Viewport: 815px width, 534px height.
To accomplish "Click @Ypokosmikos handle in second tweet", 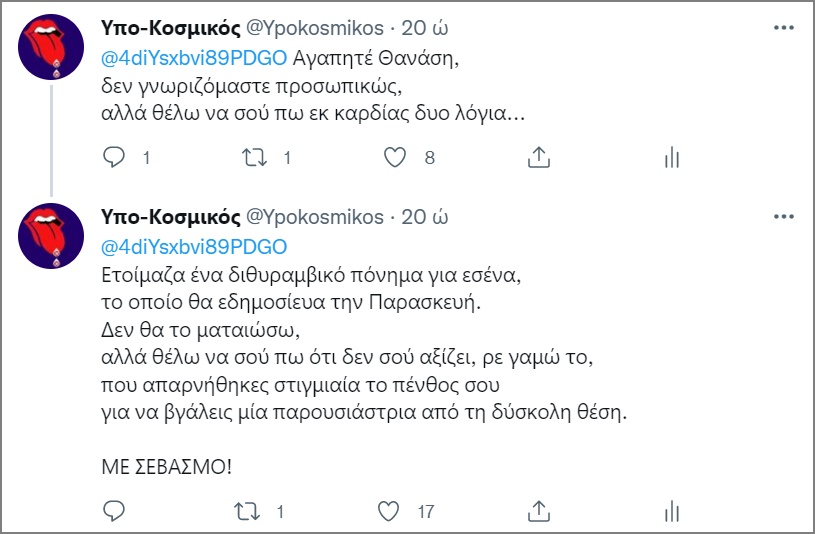I will click(314, 218).
